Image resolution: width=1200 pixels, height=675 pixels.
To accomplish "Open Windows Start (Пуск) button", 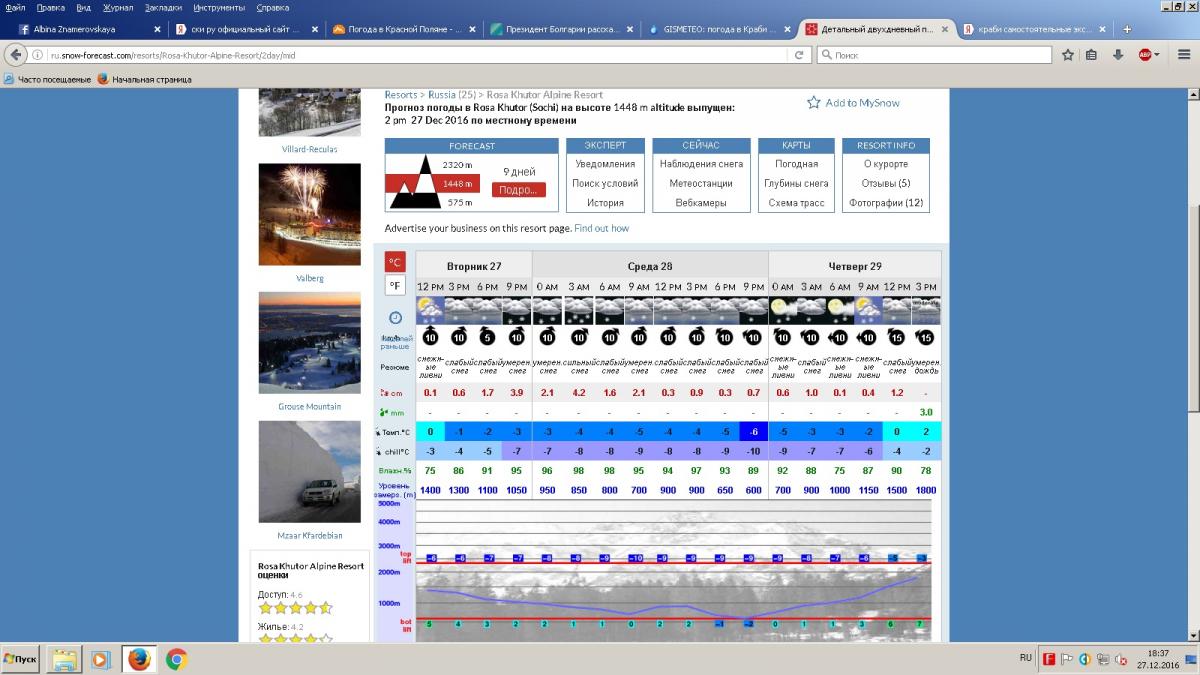I will click(22, 659).
